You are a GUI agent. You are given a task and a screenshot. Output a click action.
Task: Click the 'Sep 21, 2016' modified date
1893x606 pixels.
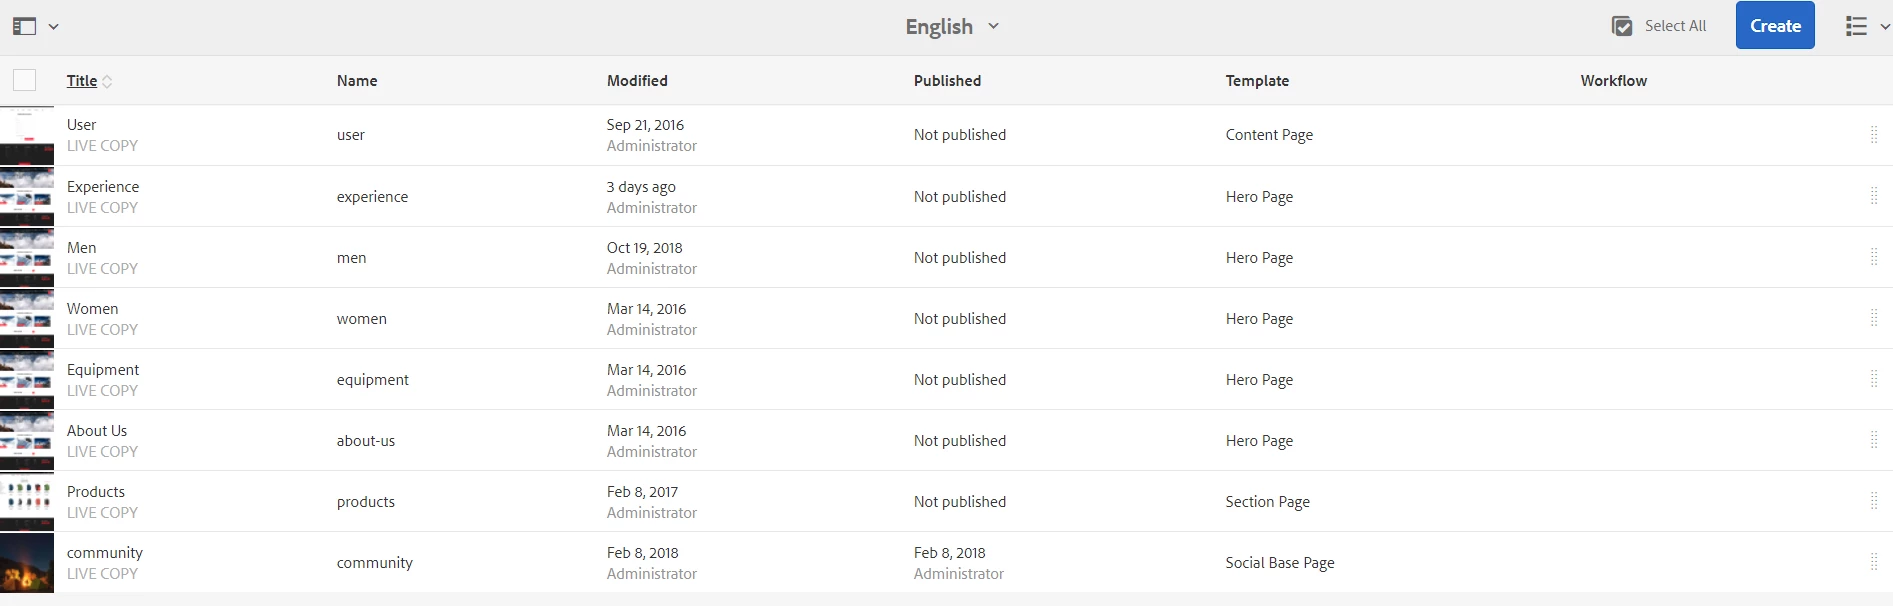coord(645,125)
